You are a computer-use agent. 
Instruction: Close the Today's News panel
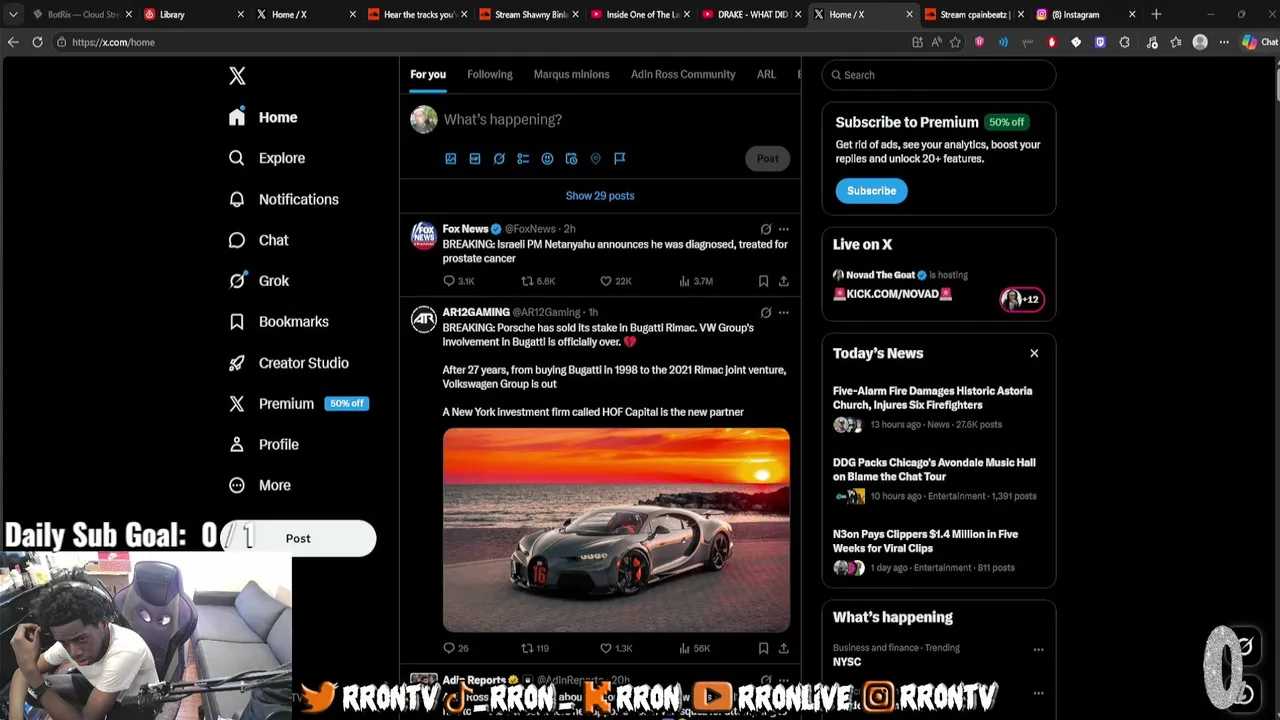(x=1034, y=353)
